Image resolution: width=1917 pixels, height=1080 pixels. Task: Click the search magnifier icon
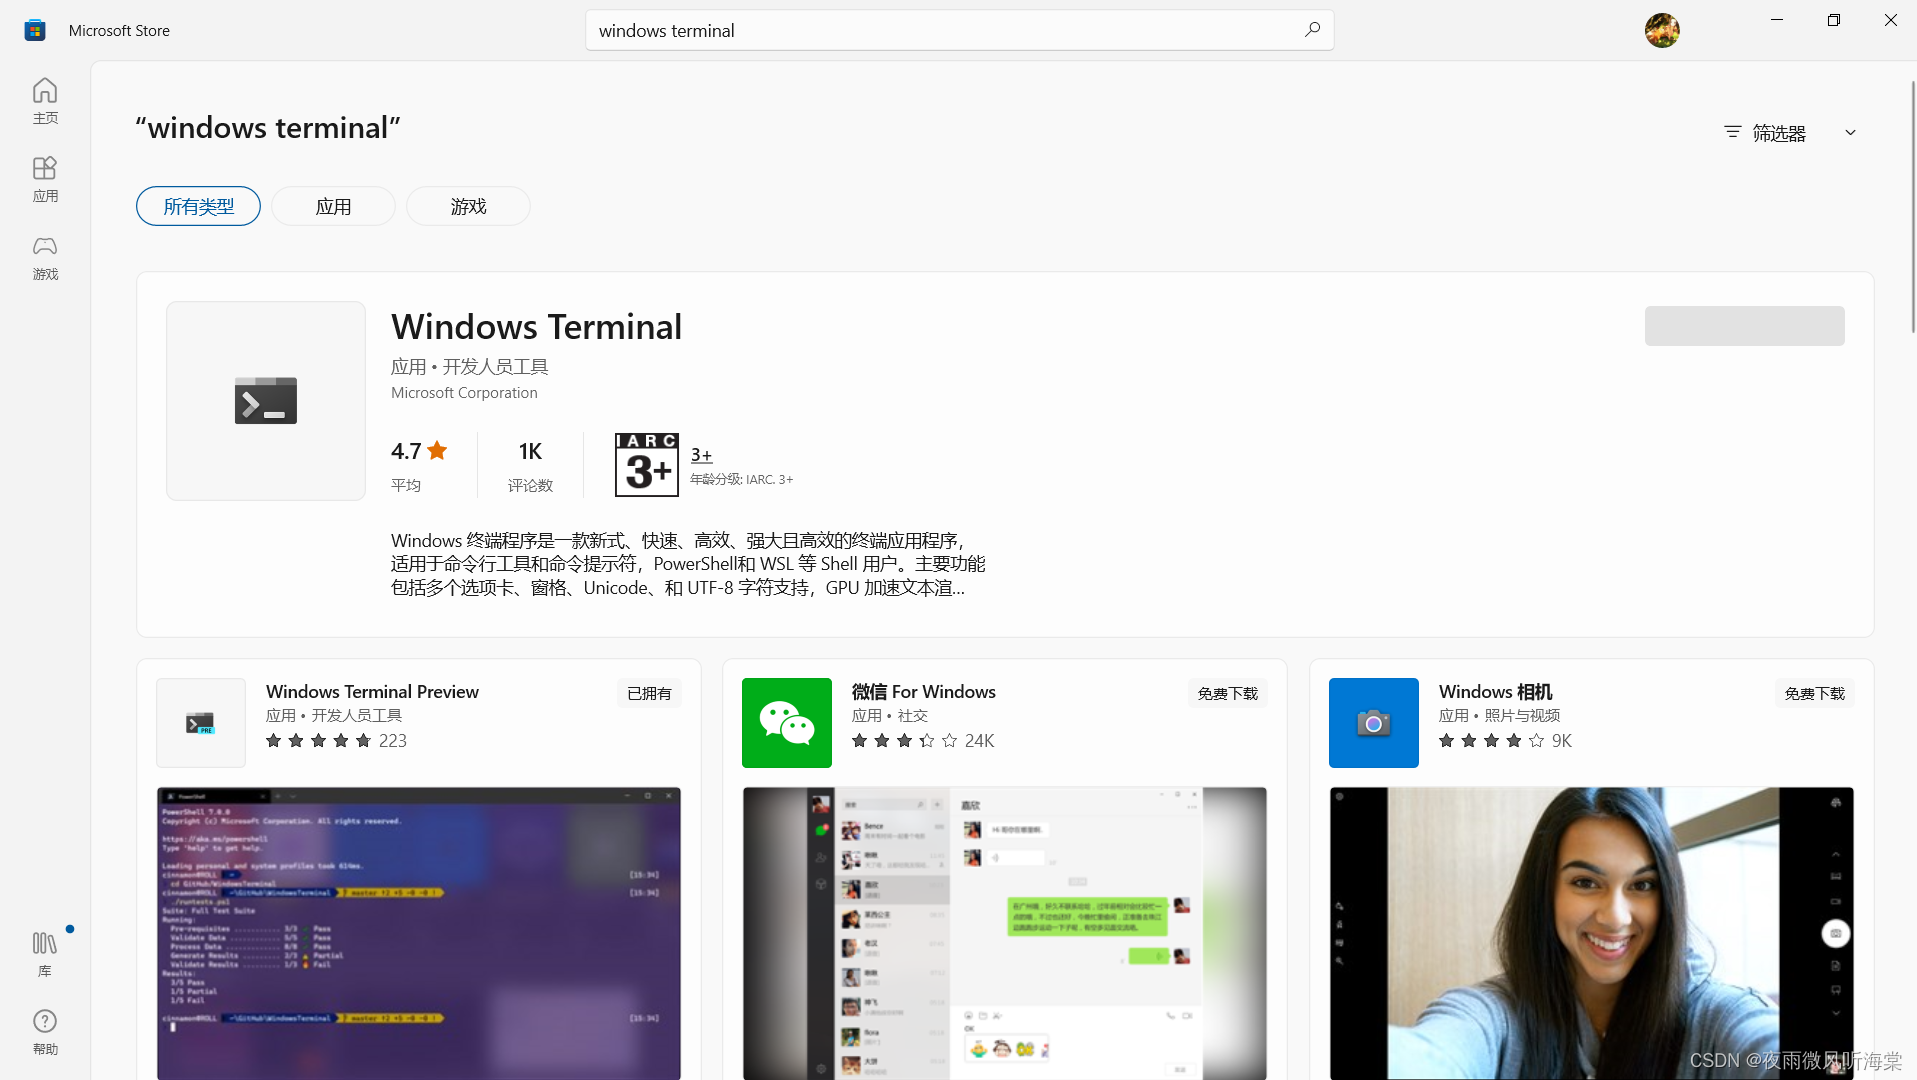click(1312, 30)
